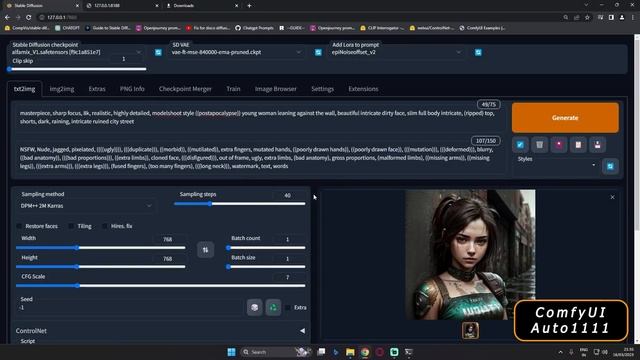Click into the positive prompt text box
This screenshot has height=360, width=640.
(258, 118)
